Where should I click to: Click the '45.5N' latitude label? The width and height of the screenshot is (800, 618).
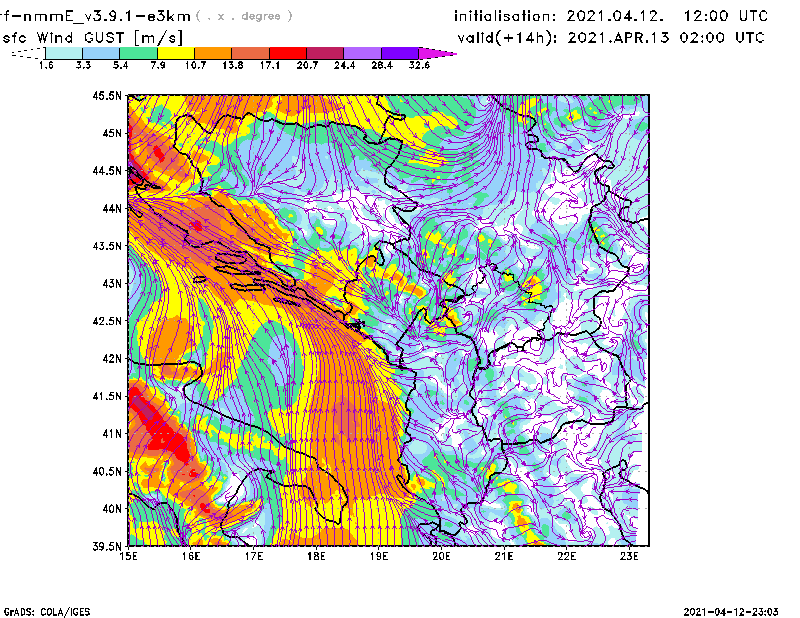[x=107, y=96]
